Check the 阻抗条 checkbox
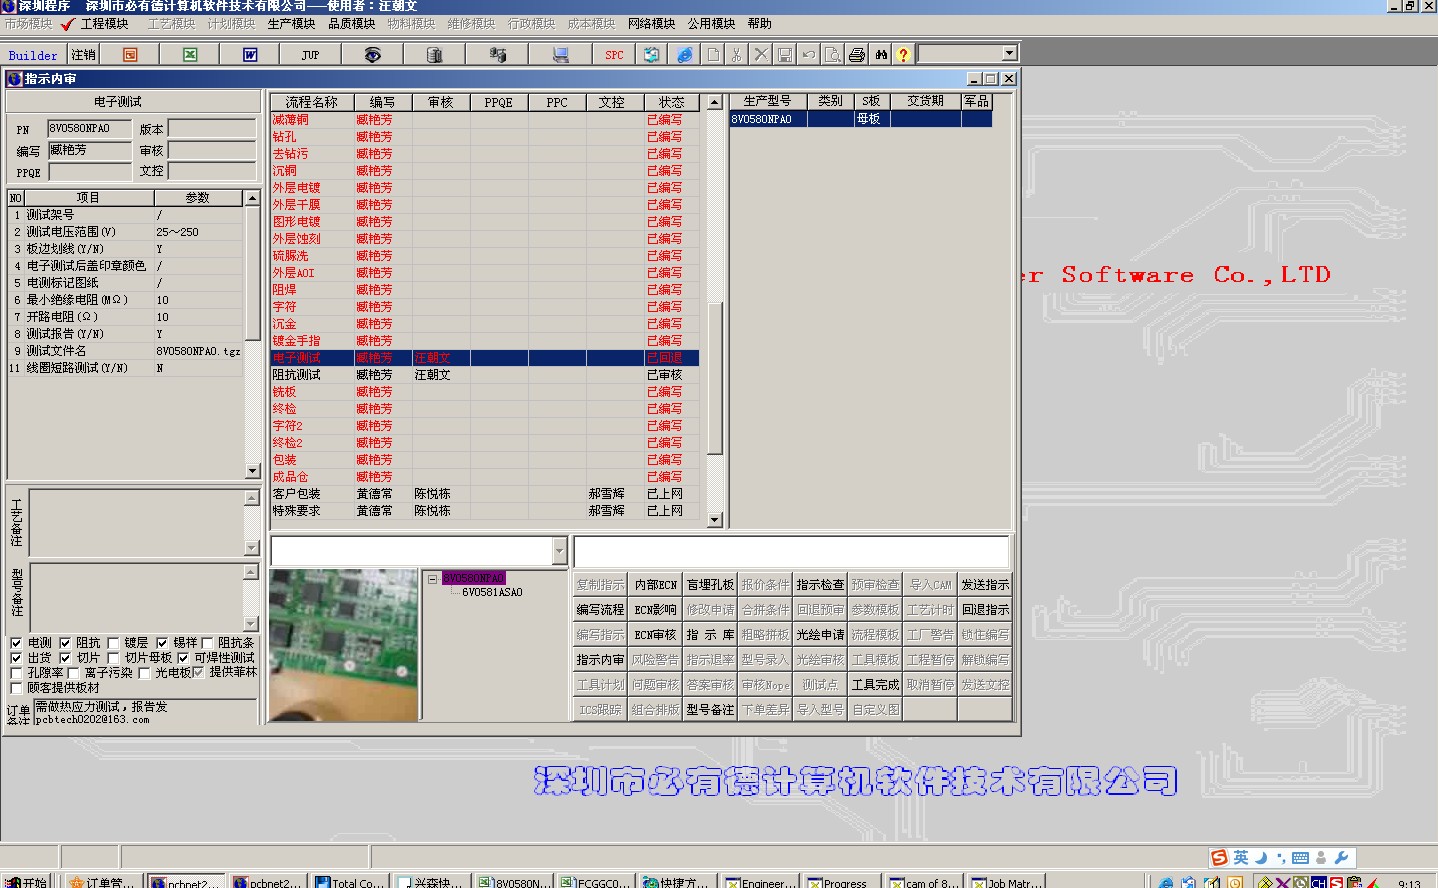The image size is (1438, 888). point(207,643)
